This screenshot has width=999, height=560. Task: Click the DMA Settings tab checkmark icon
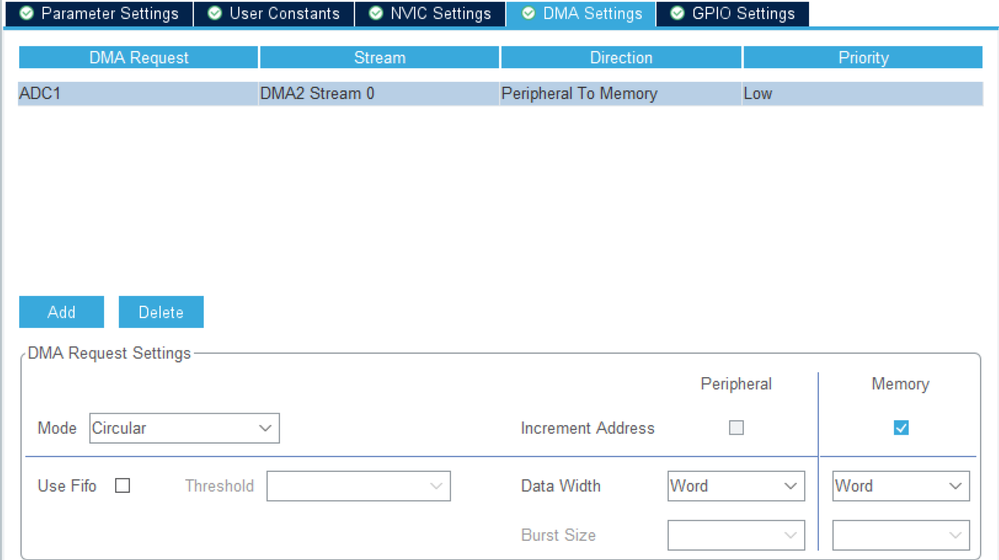pyautogui.click(x=528, y=13)
